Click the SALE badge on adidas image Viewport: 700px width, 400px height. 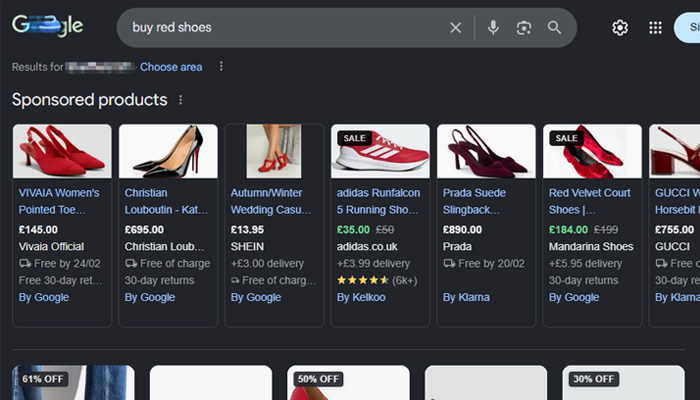point(354,138)
